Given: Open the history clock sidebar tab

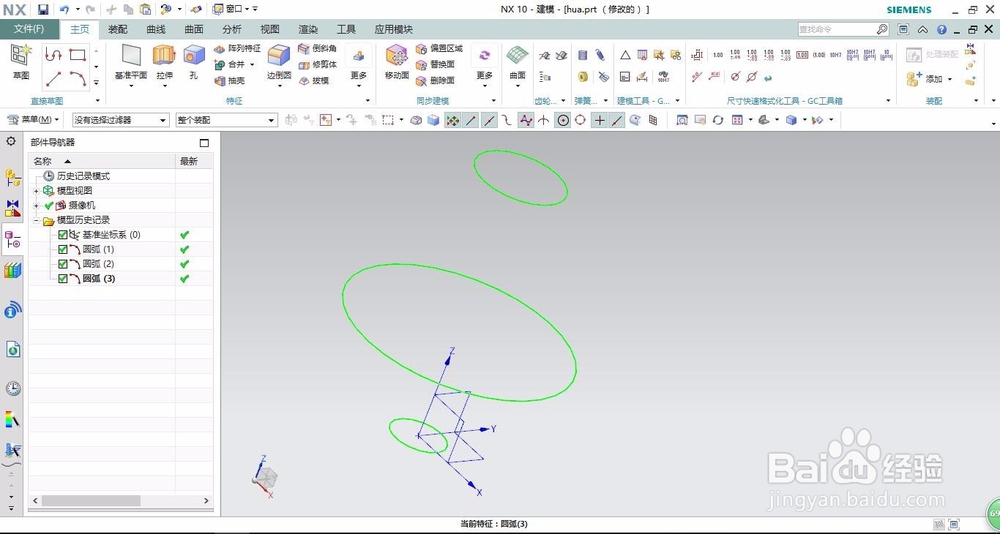Looking at the screenshot, I should tap(13, 389).
